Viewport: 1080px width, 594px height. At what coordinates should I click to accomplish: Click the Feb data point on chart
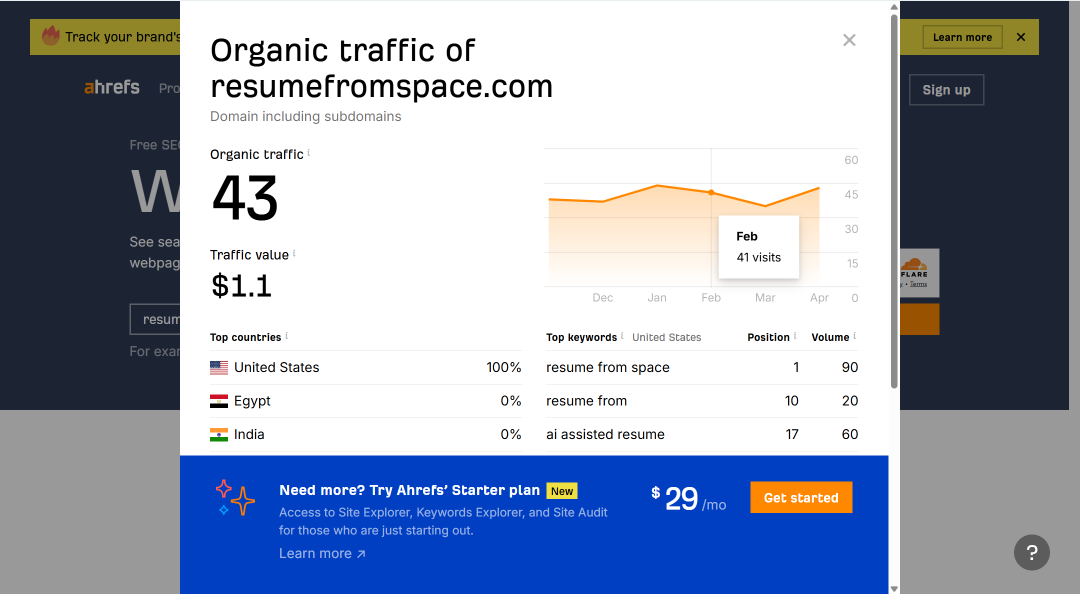tap(712, 192)
